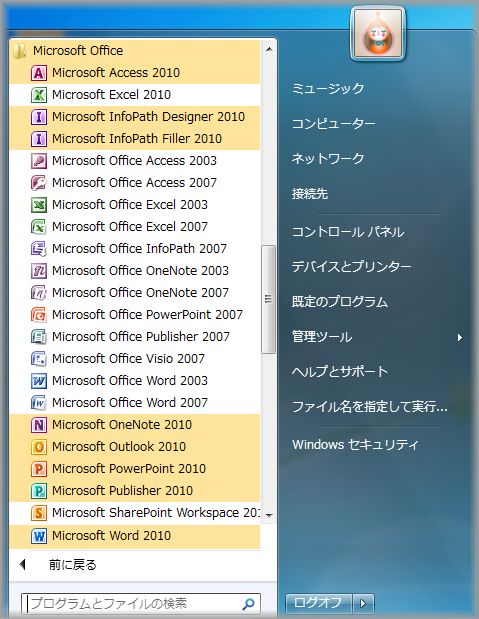Click the Office InfoPath 2007 icon
The image size is (479, 619).
[x=39, y=249]
